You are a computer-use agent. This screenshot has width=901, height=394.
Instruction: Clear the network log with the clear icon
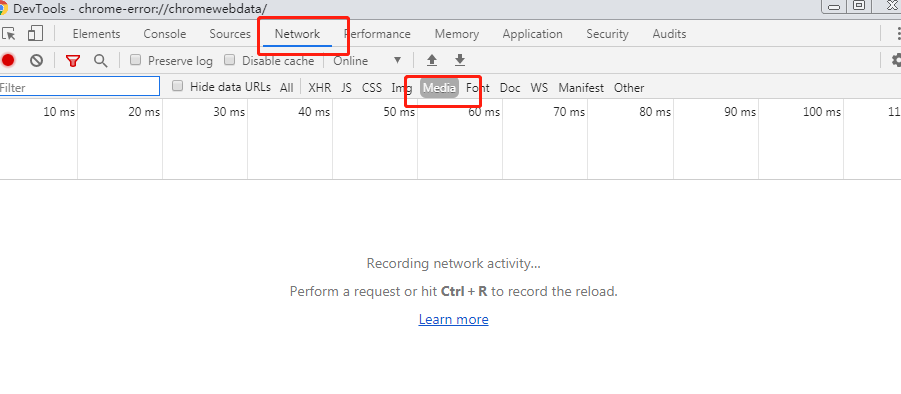point(37,60)
